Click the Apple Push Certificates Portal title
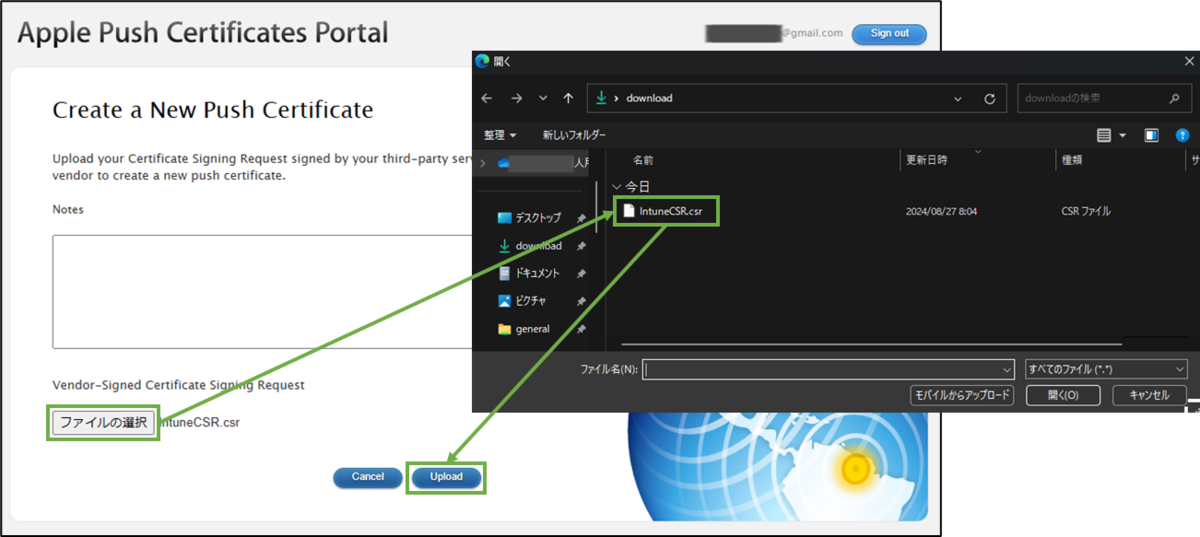Image resolution: width=1200 pixels, height=537 pixels. pyautogui.click(x=203, y=33)
